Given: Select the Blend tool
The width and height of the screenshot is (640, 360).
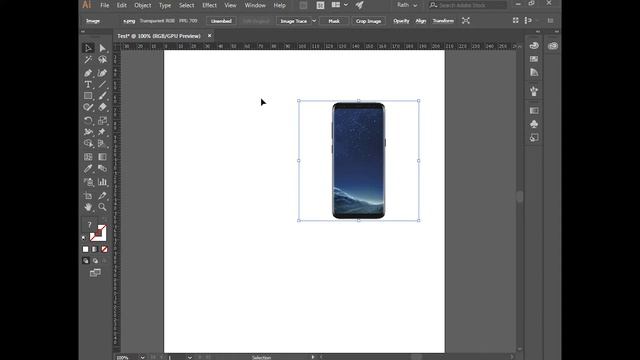Looking at the screenshot, I should tap(102, 169).
